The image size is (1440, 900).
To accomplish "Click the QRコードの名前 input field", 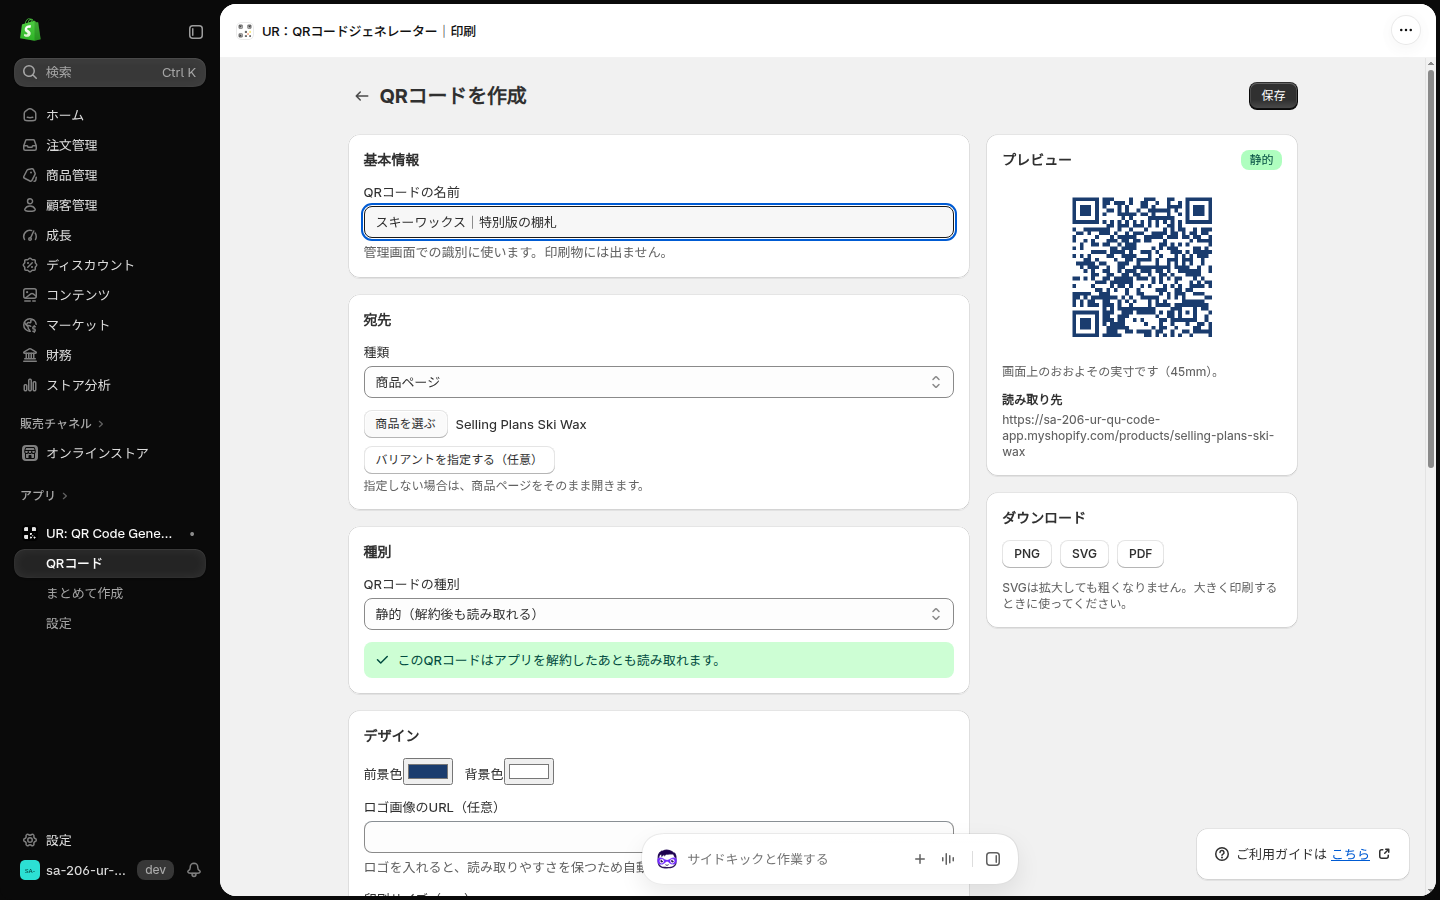I will tap(659, 222).
